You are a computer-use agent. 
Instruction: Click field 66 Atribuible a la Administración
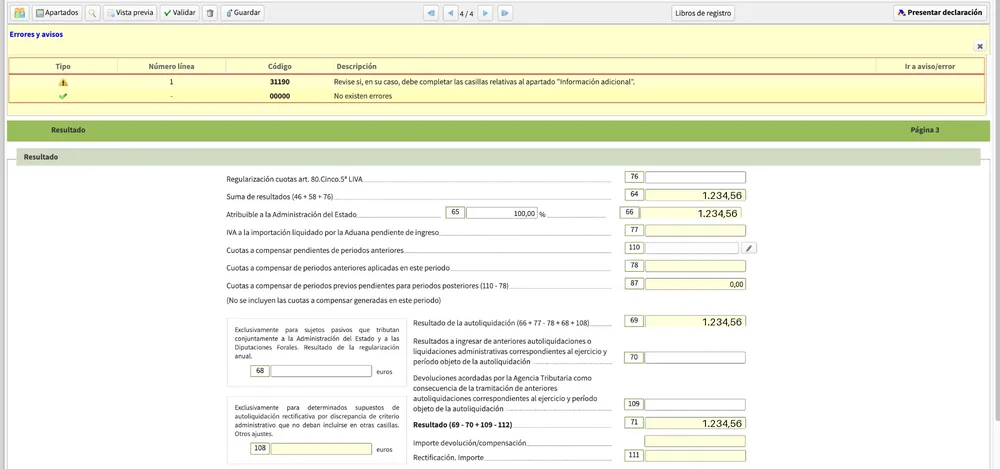point(691,213)
